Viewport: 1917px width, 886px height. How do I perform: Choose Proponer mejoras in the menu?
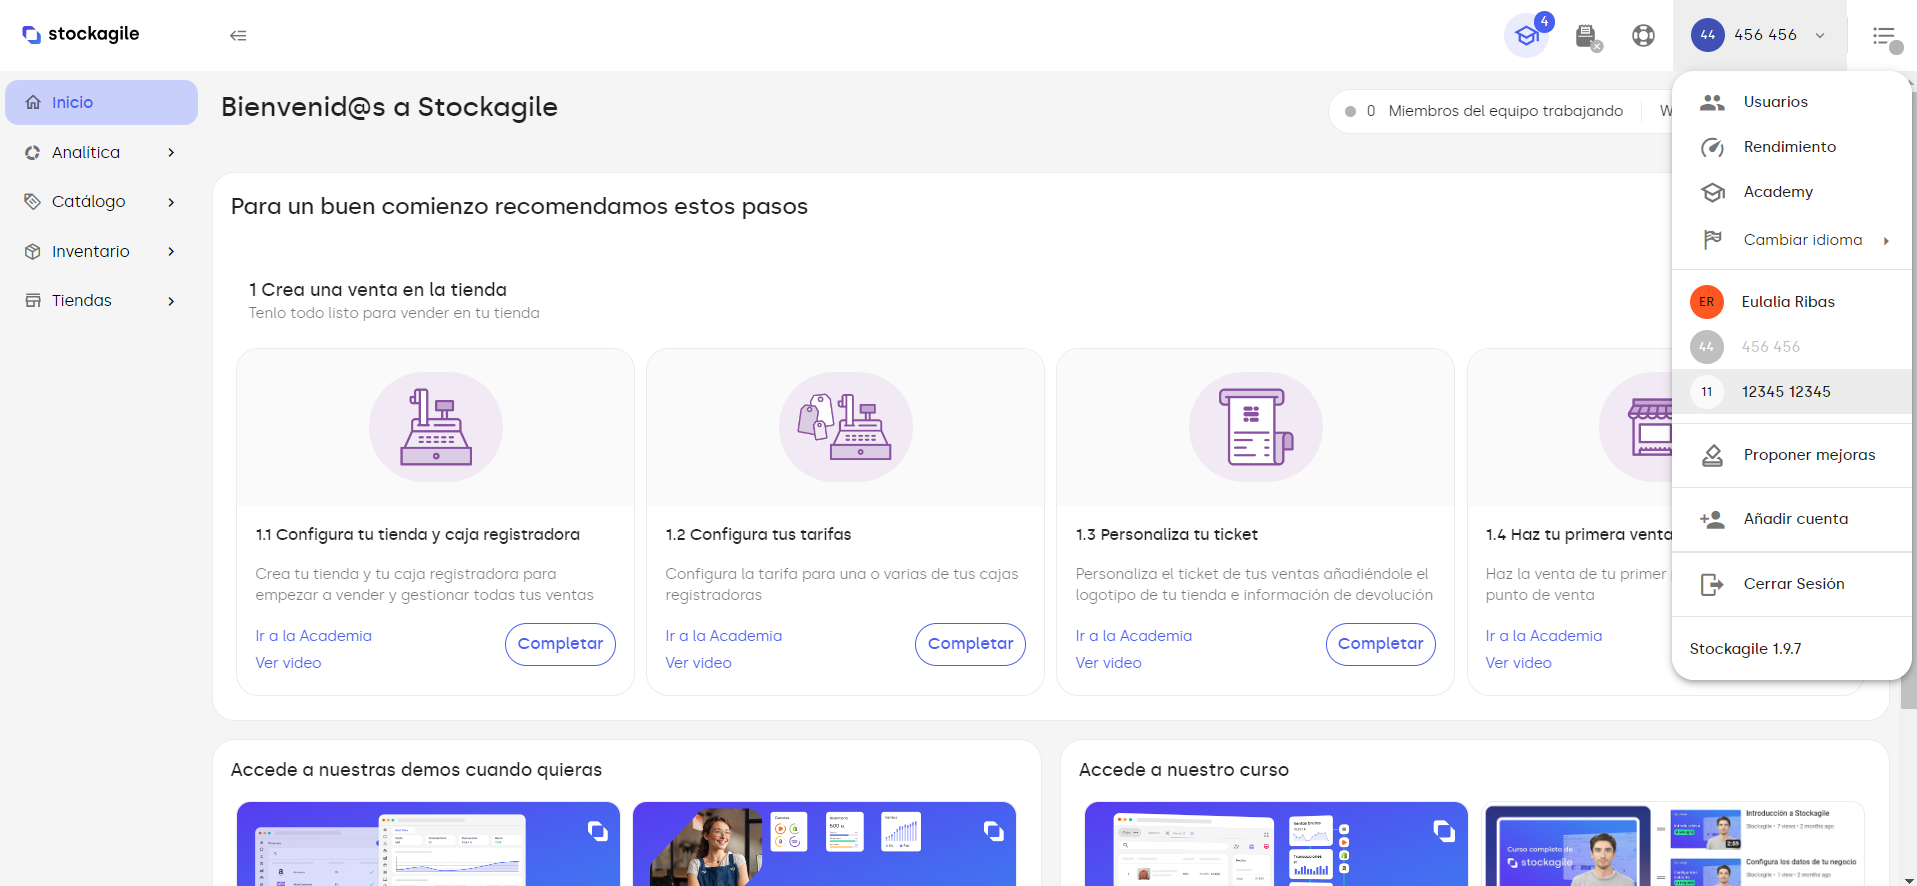[1792, 455]
